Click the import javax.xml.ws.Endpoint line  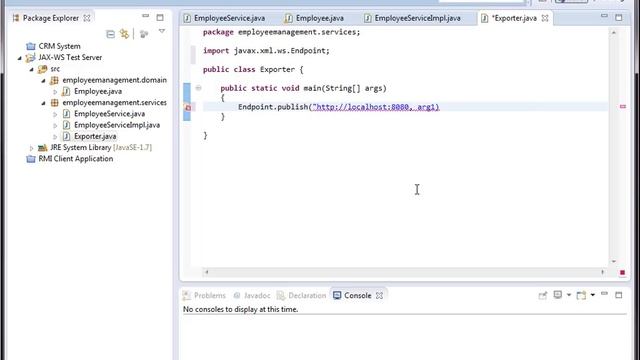[x=266, y=51]
